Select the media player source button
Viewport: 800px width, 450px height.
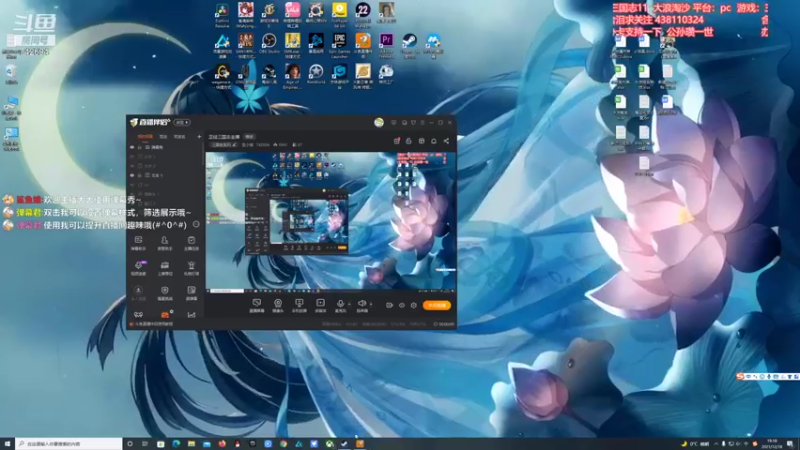click(320, 305)
